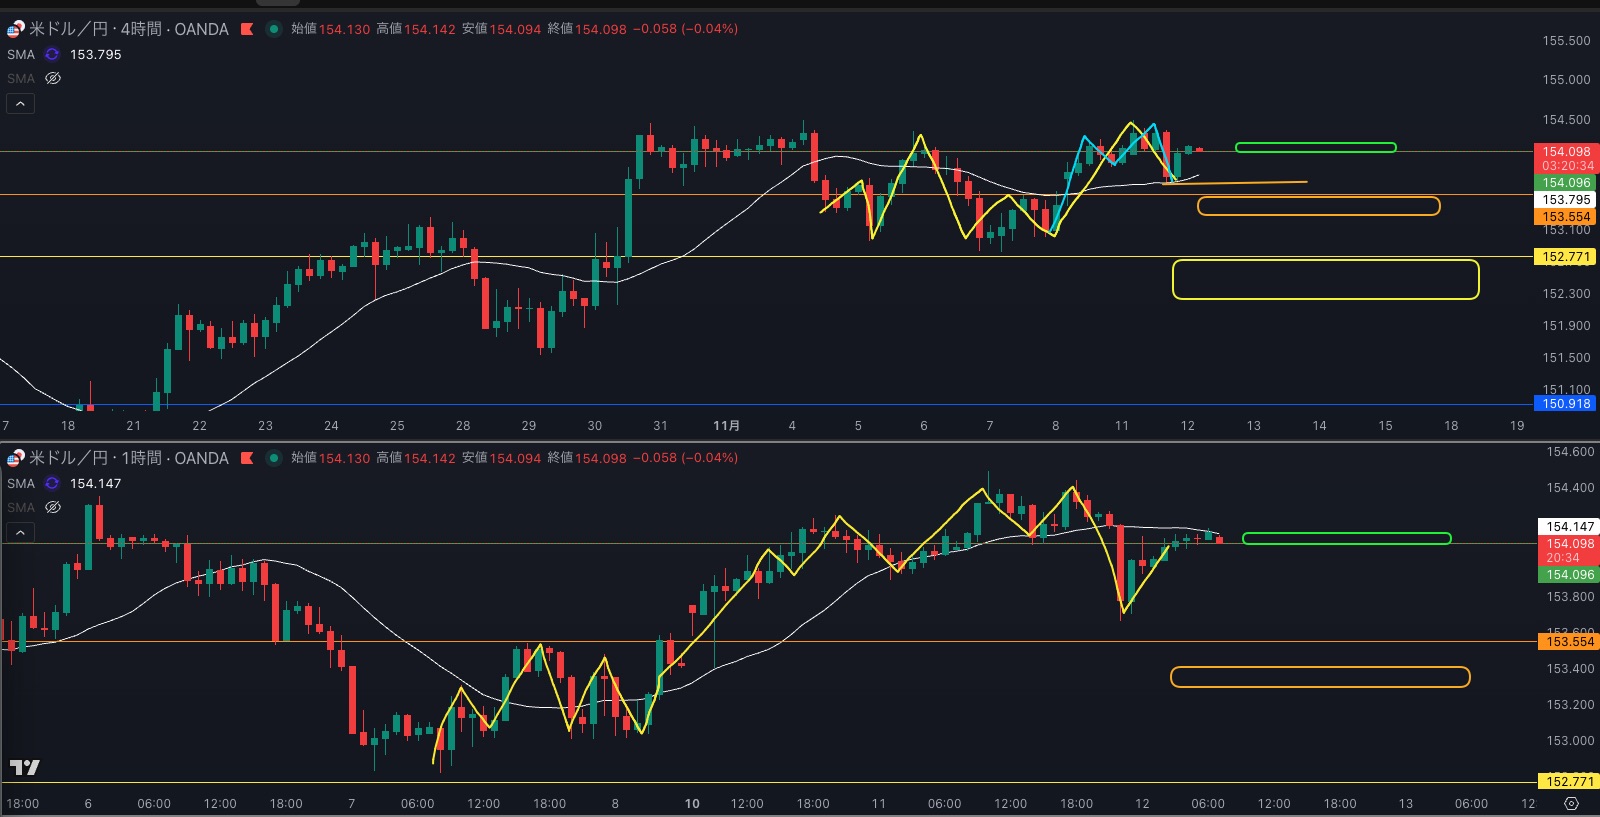1600x817 pixels.
Task: Click the red flag icon on 1時間 chart
Action: pyautogui.click(x=247, y=458)
